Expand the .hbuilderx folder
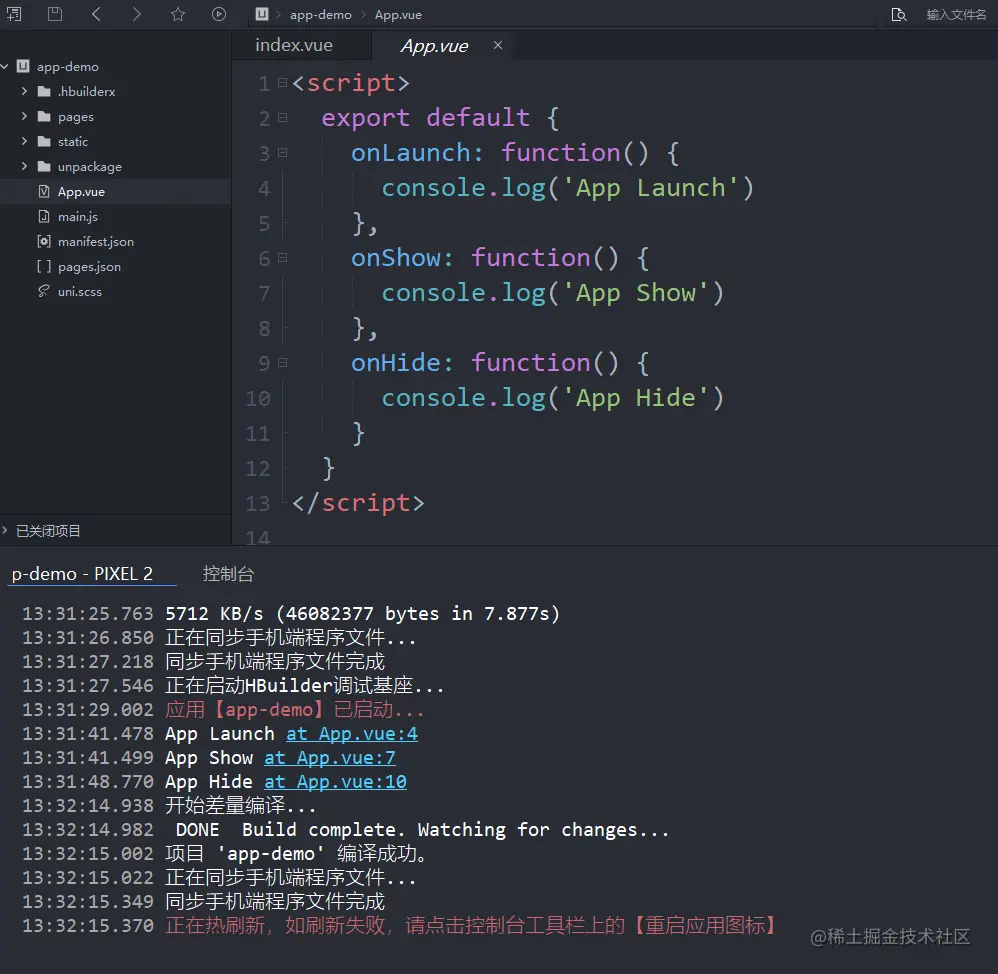 24,91
